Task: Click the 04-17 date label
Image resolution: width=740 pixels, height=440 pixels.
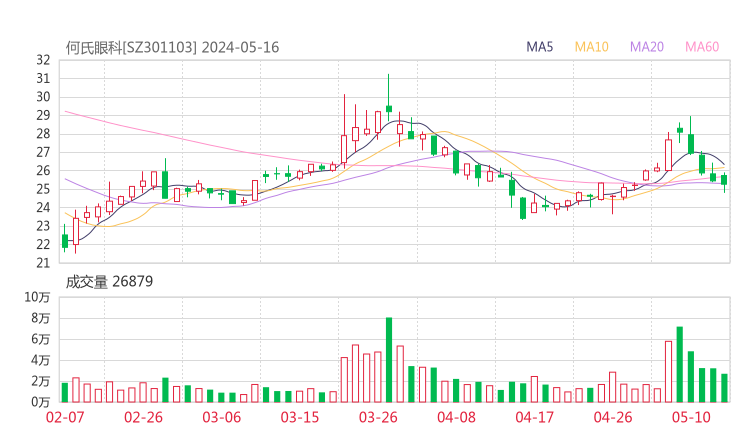Action: coord(535,417)
